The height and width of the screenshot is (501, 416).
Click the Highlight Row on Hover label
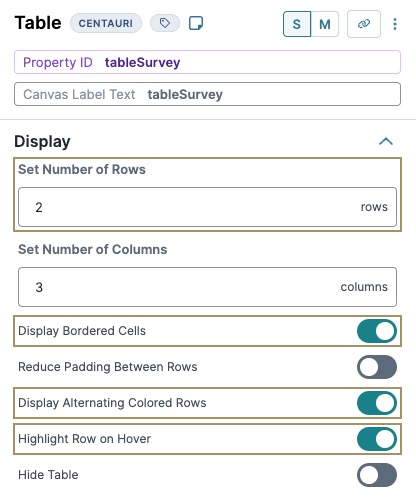[84, 439]
